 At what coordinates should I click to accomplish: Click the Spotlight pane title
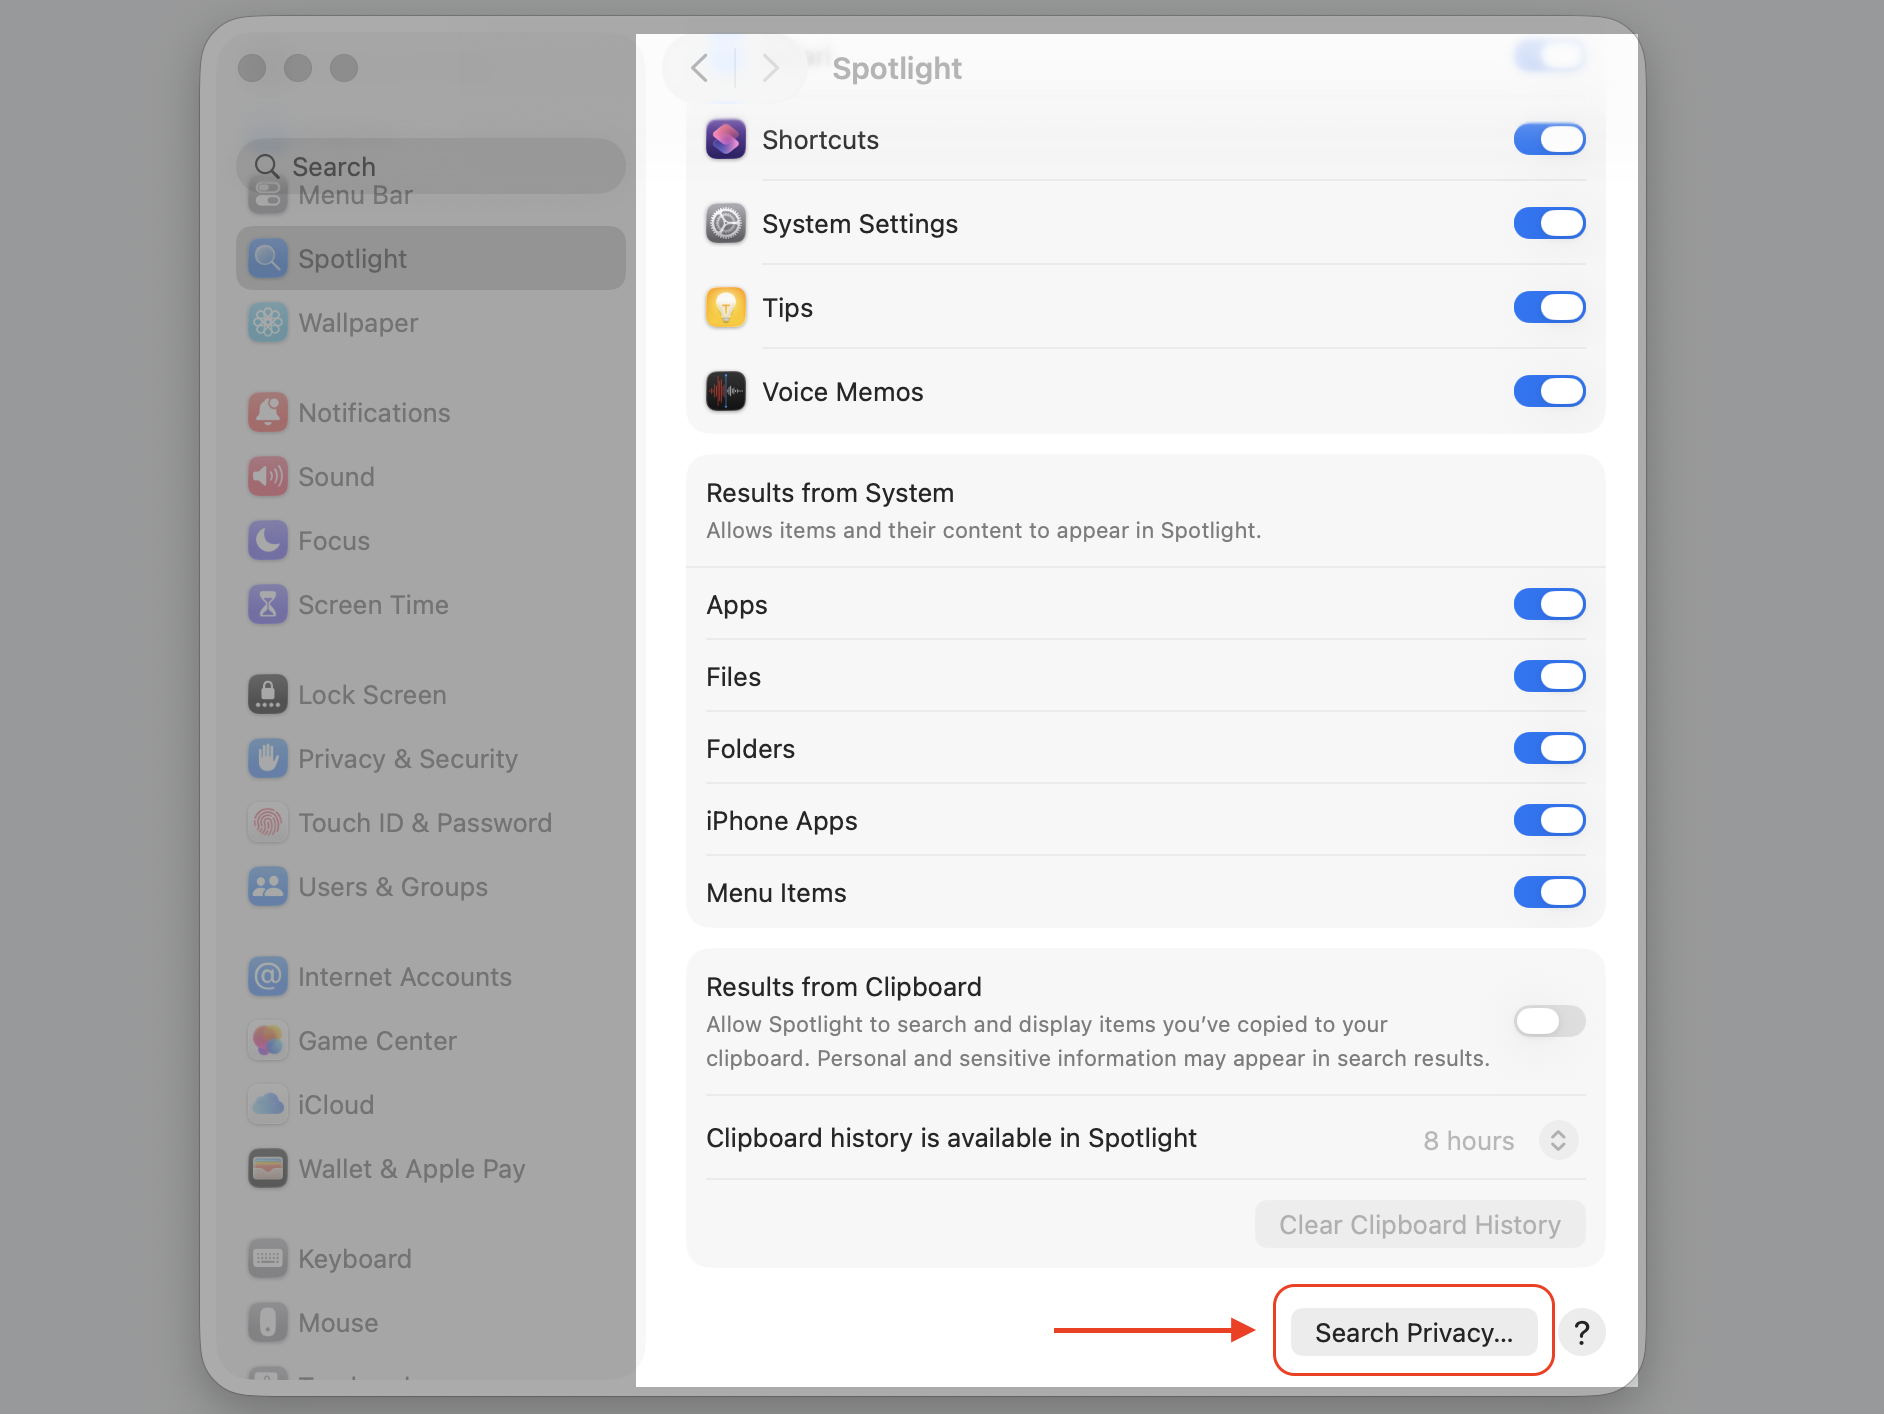897,68
